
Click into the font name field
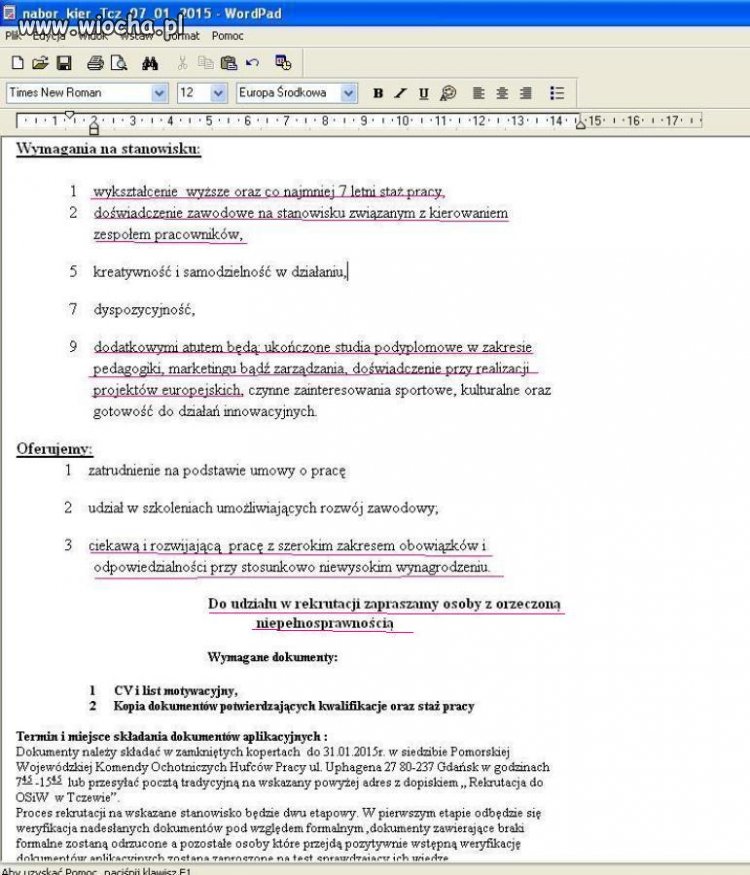click(79, 93)
